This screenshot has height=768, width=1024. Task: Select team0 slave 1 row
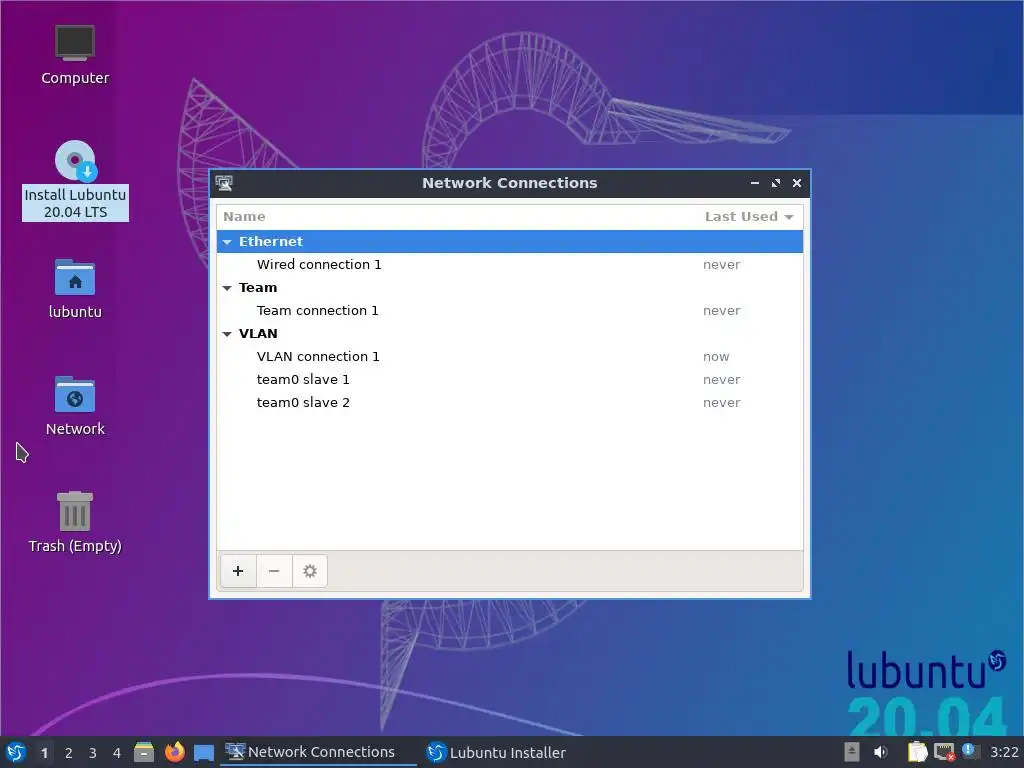pos(509,379)
